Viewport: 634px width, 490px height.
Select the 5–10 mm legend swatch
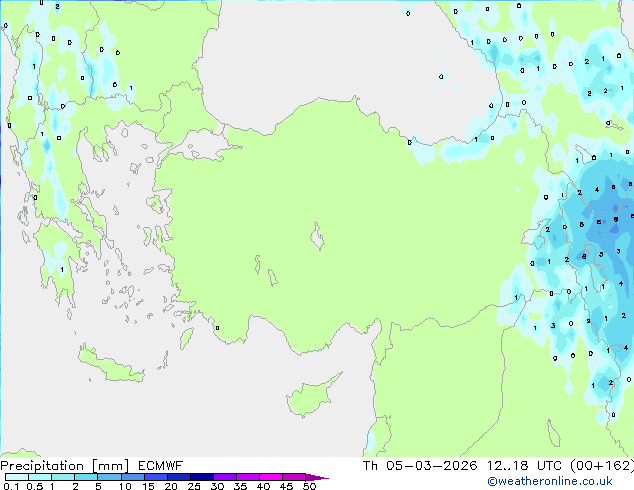(109, 477)
